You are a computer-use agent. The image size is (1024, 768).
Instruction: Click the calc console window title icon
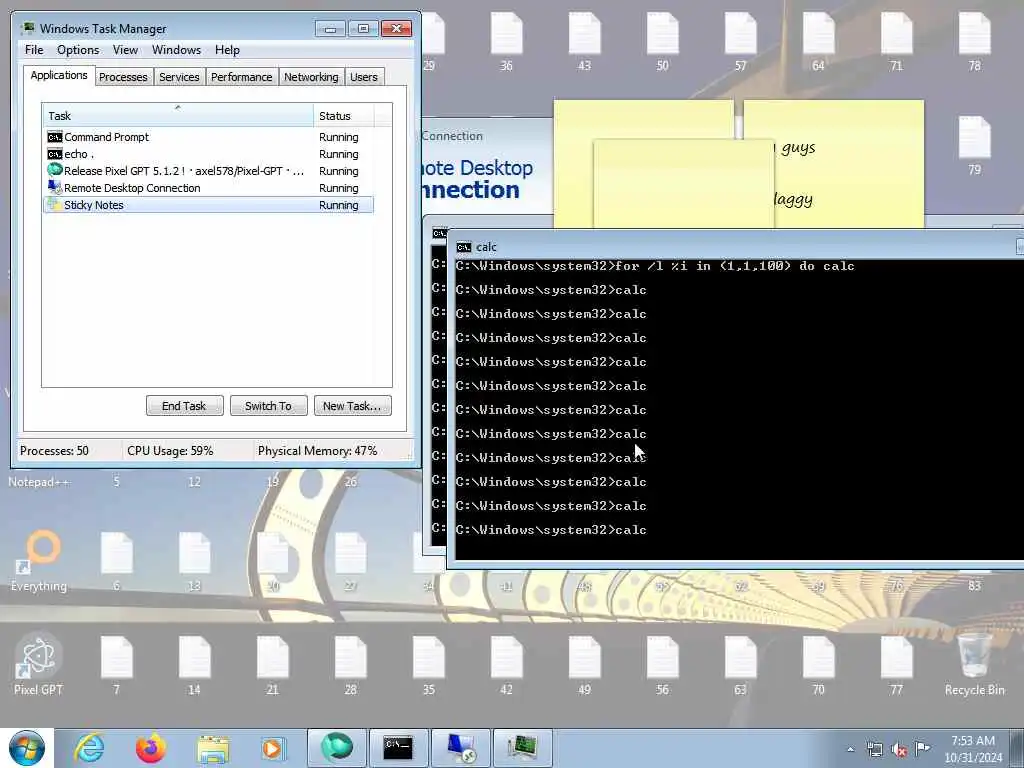464,247
